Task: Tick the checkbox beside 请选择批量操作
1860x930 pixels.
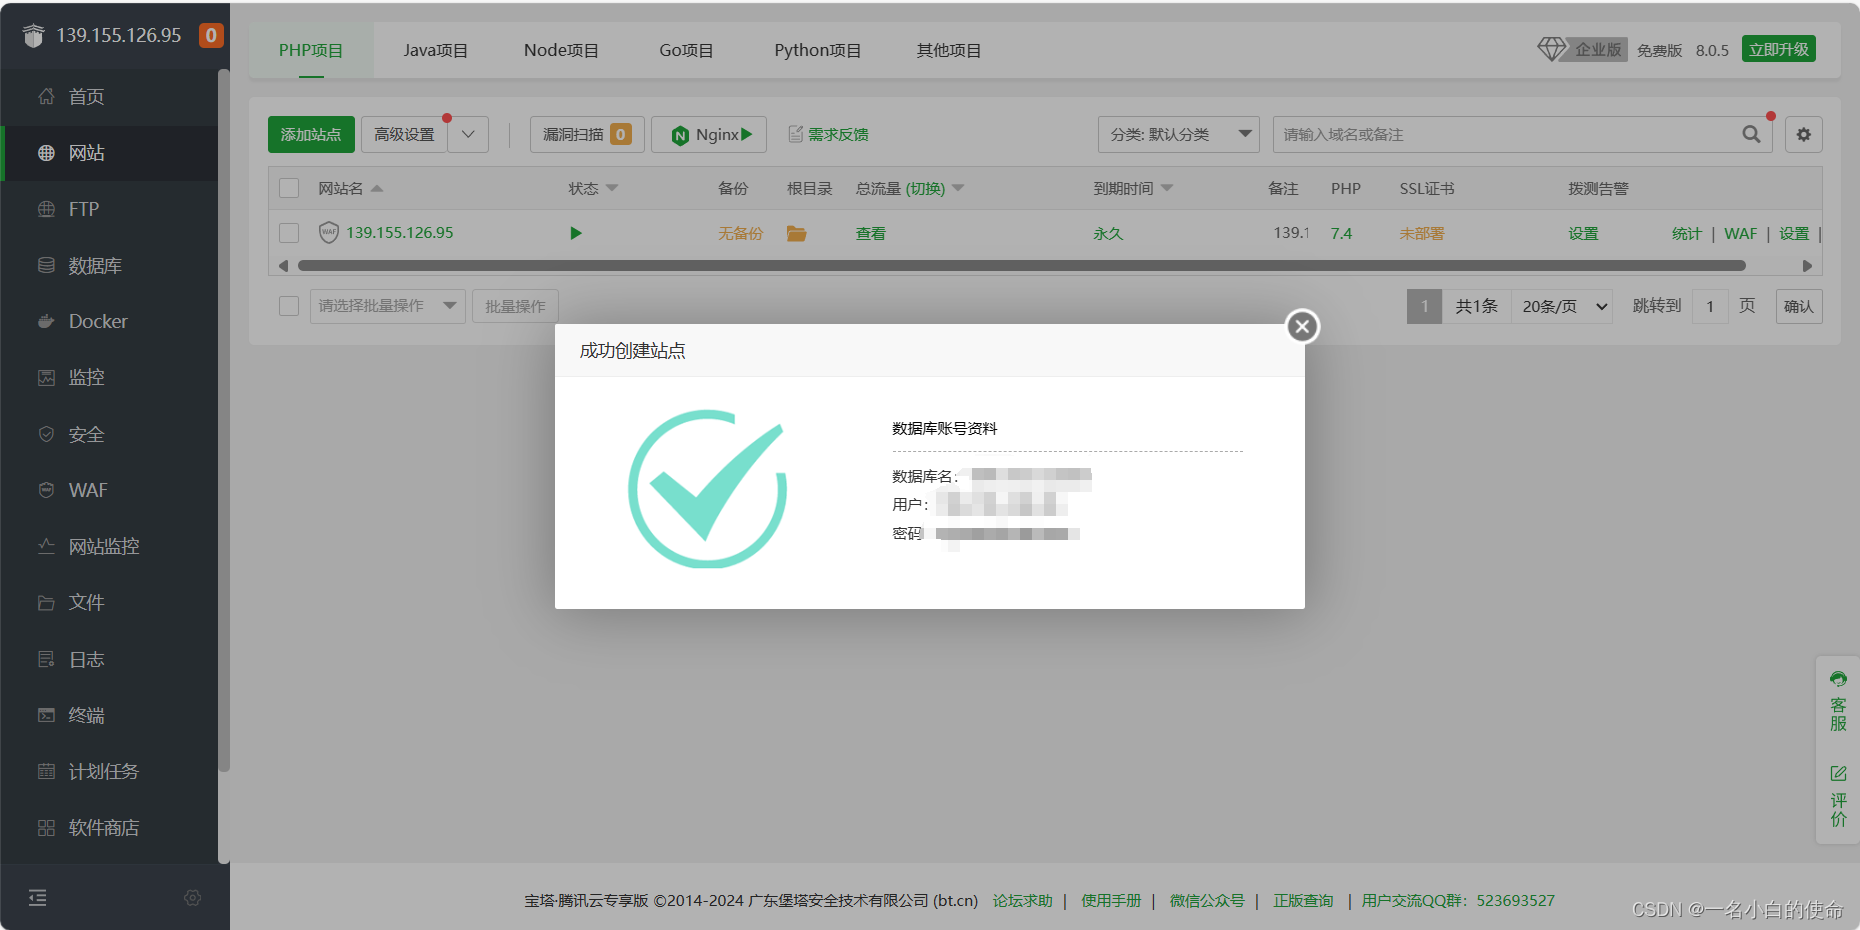Action: pos(289,306)
